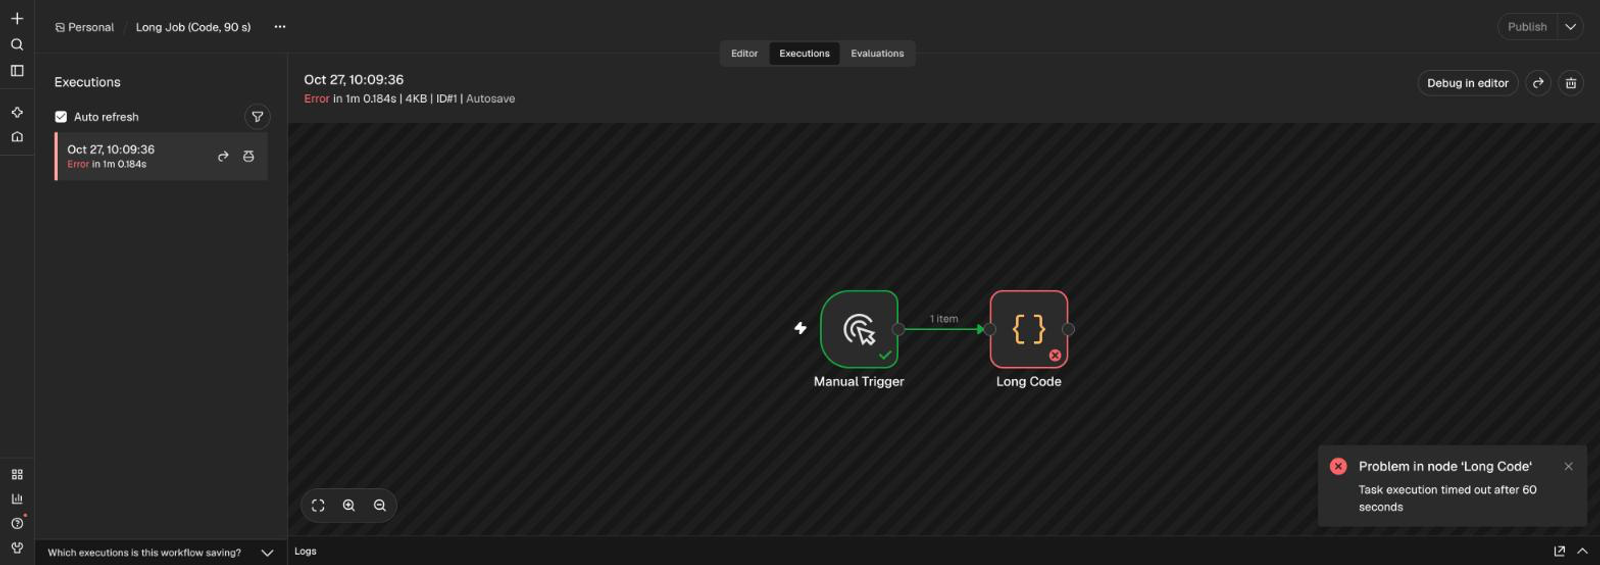This screenshot has height=565, width=1600.
Task: Switch to the Executions tab
Action: point(804,54)
